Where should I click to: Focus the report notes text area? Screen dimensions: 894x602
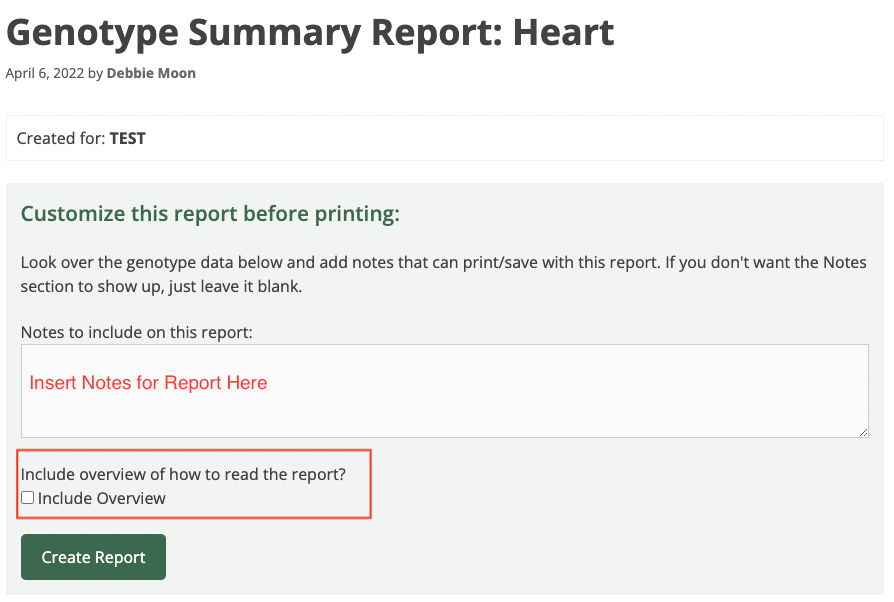[x=445, y=391]
